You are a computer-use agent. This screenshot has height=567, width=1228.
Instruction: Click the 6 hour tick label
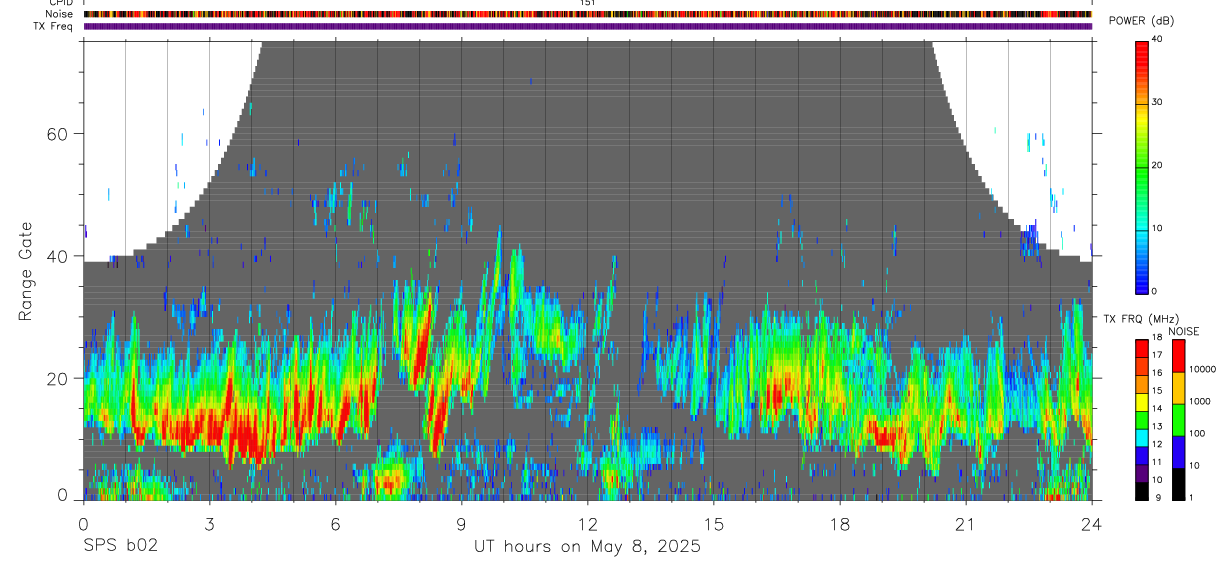(335, 523)
